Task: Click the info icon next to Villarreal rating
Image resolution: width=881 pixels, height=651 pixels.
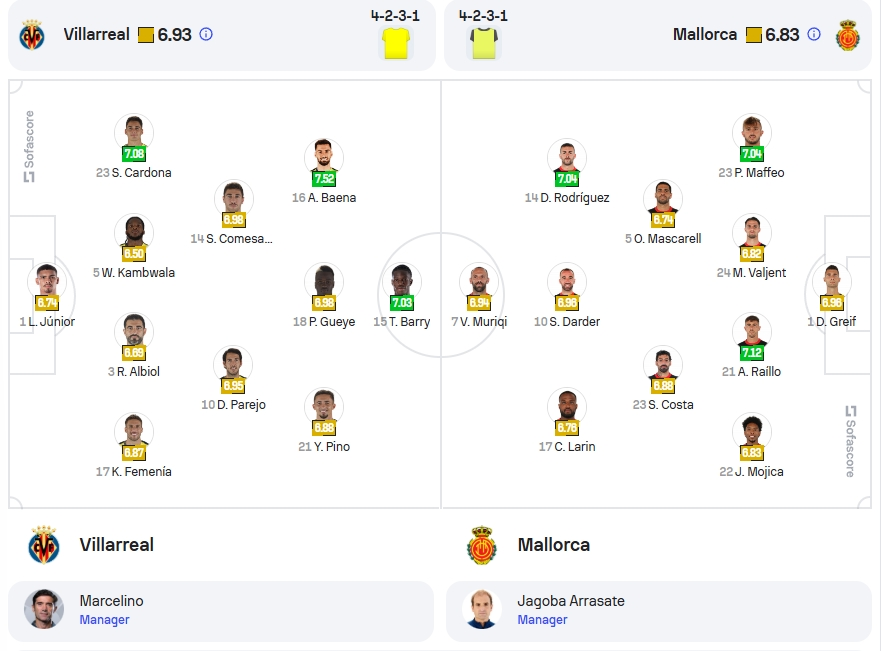Action: [x=206, y=34]
